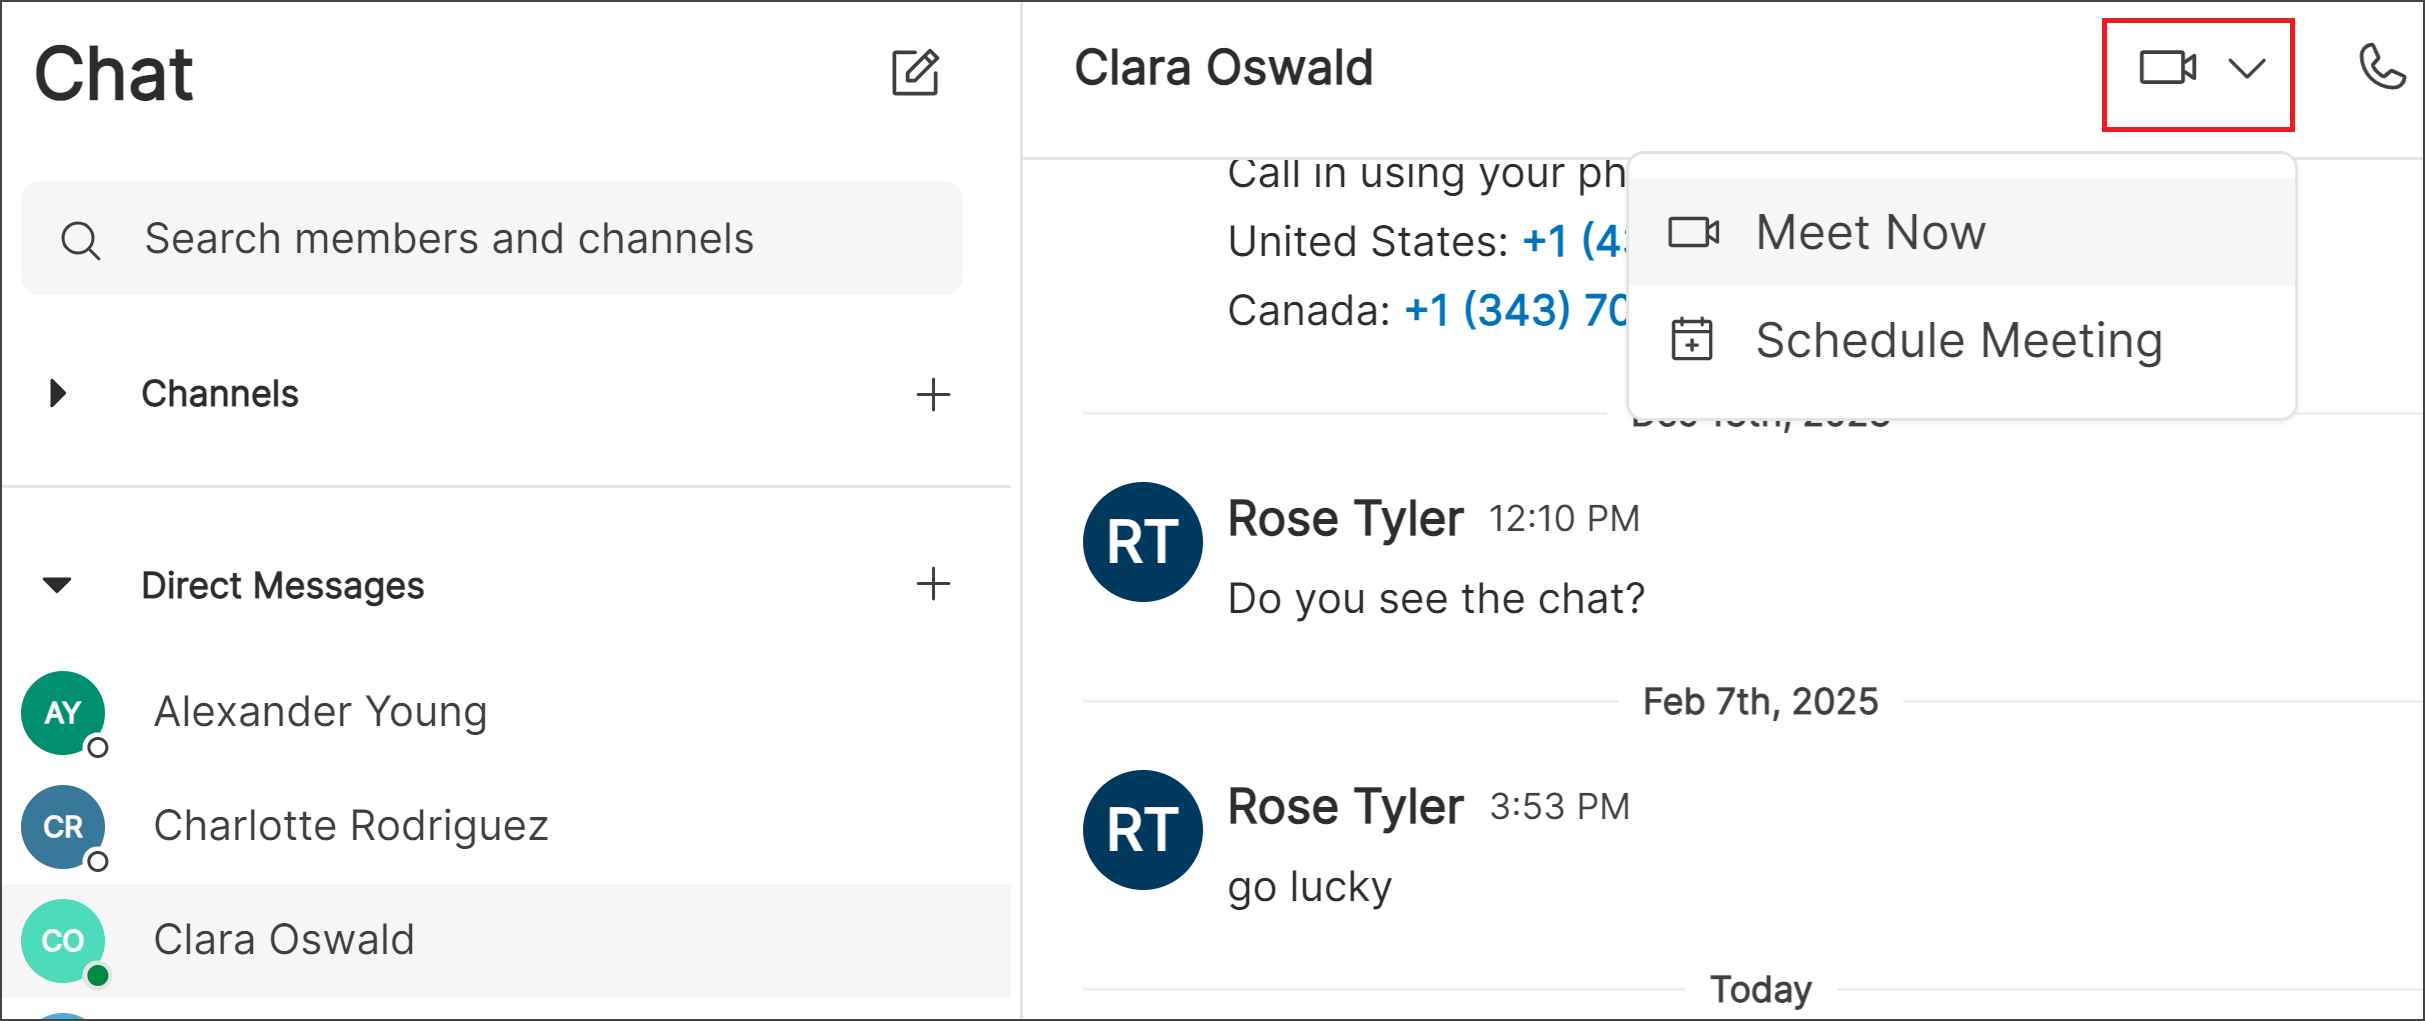This screenshot has height=1021, width=2425.
Task: Click the Schedule Meeting calendar icon
Action: (1694, 339)
